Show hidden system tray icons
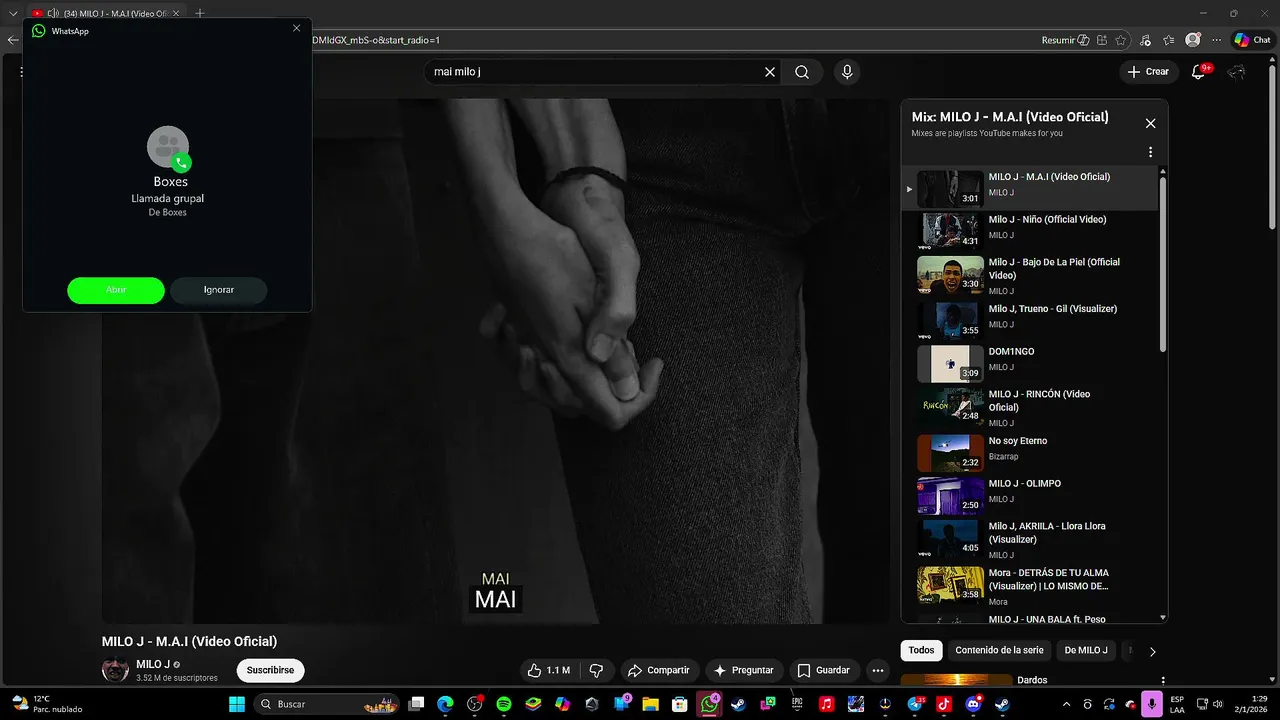Screen dimensions: 1280x720 pyautogui.click(x=1068, y=704)
